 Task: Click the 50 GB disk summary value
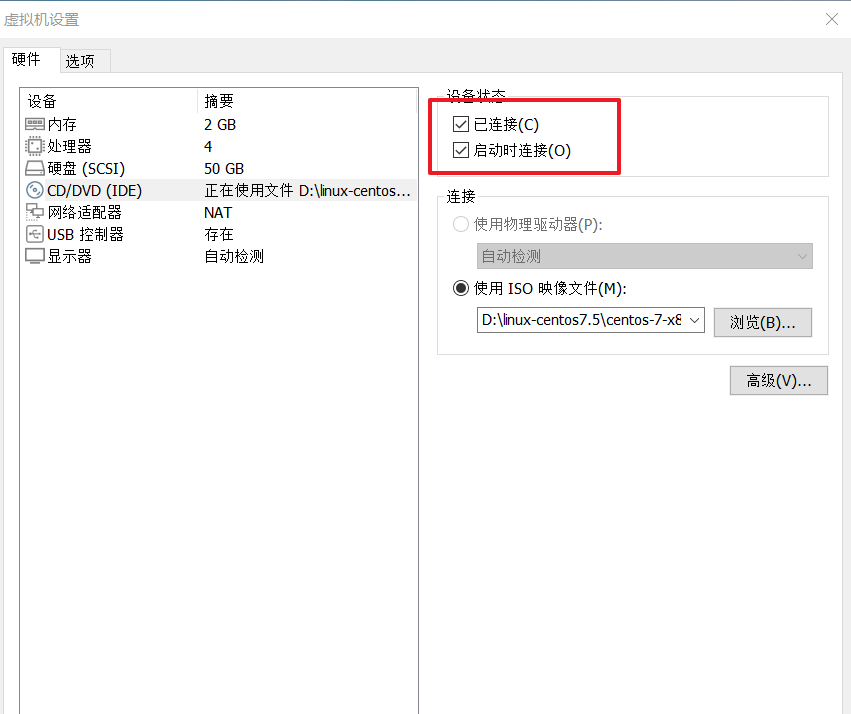point(224,169)
